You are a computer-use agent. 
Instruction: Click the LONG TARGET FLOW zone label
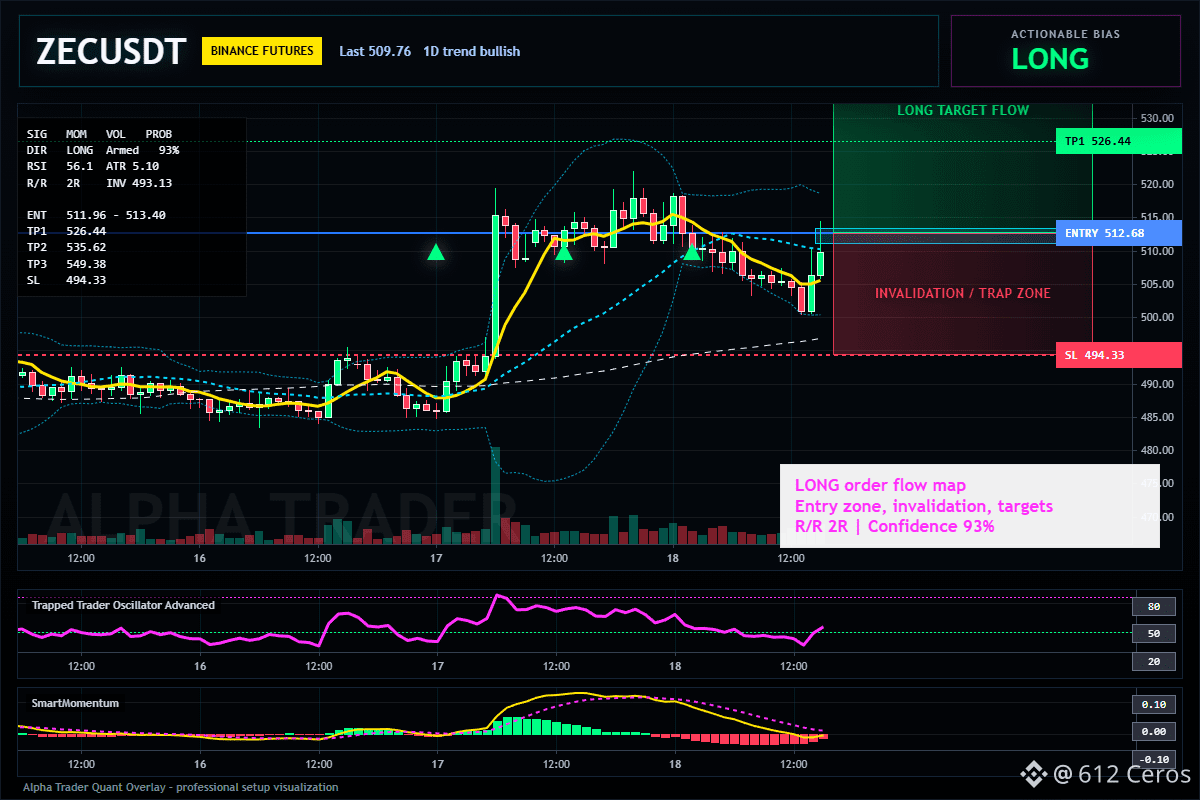962,111
